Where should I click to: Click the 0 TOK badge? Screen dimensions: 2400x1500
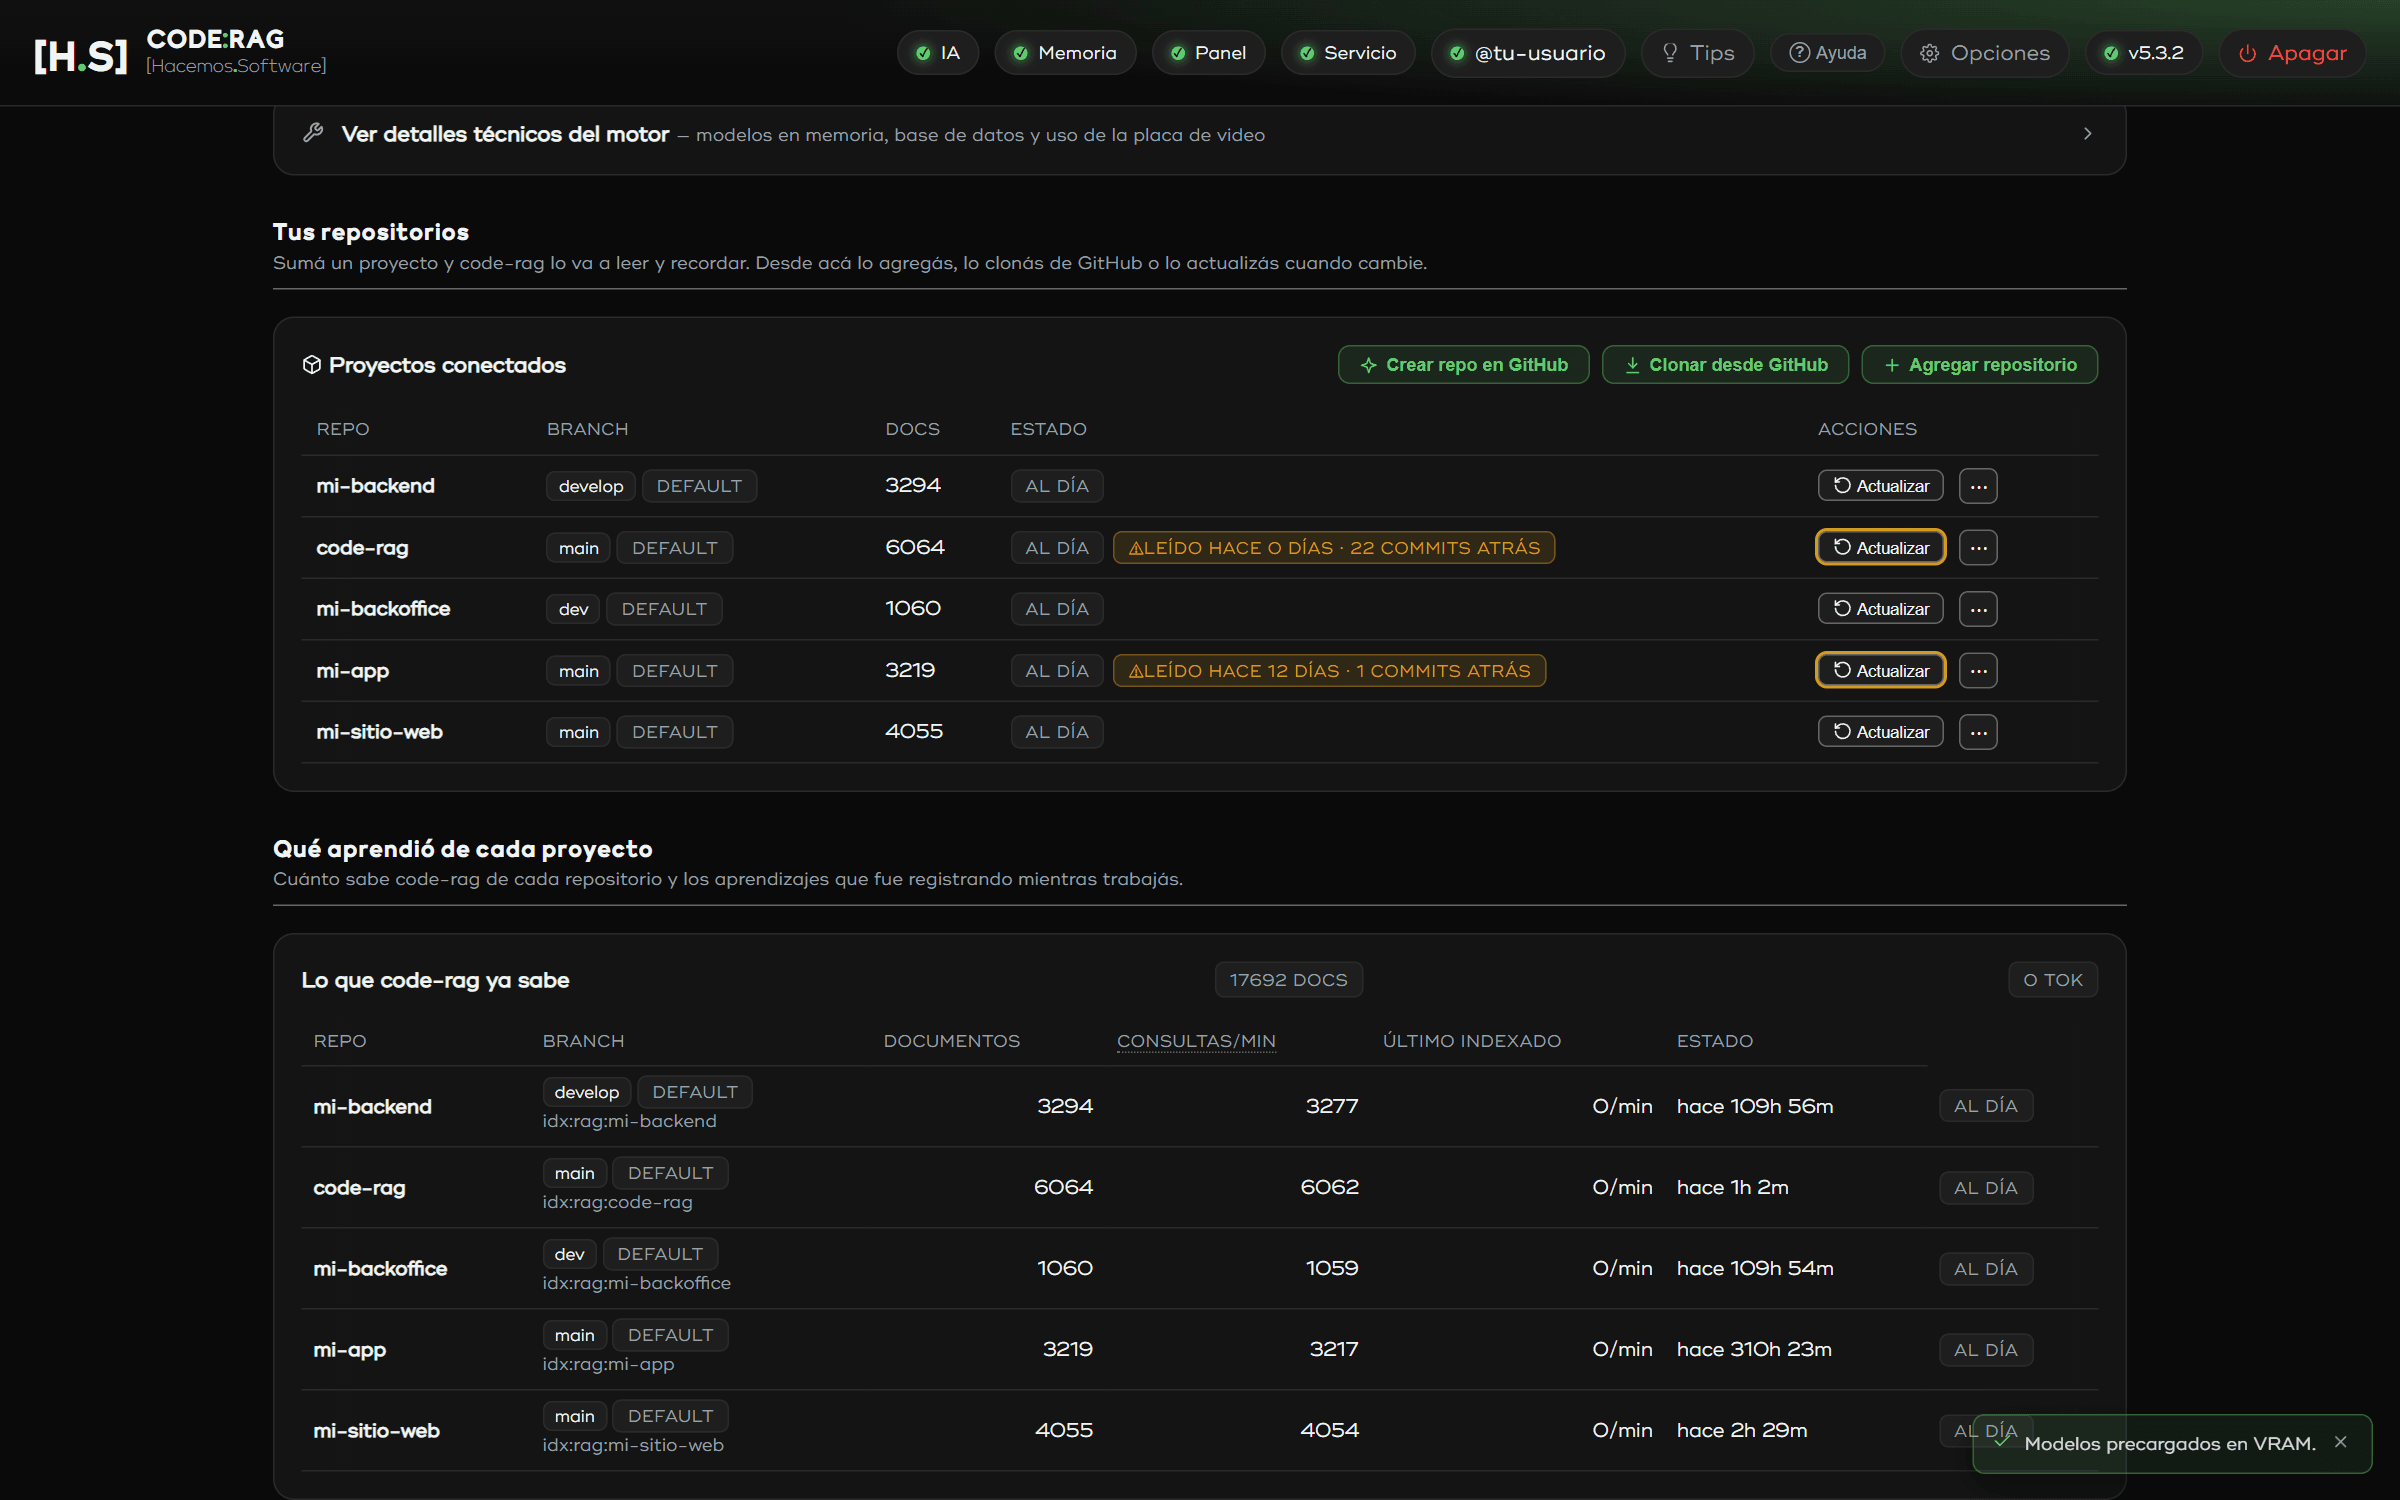(x=2053, y=980)
